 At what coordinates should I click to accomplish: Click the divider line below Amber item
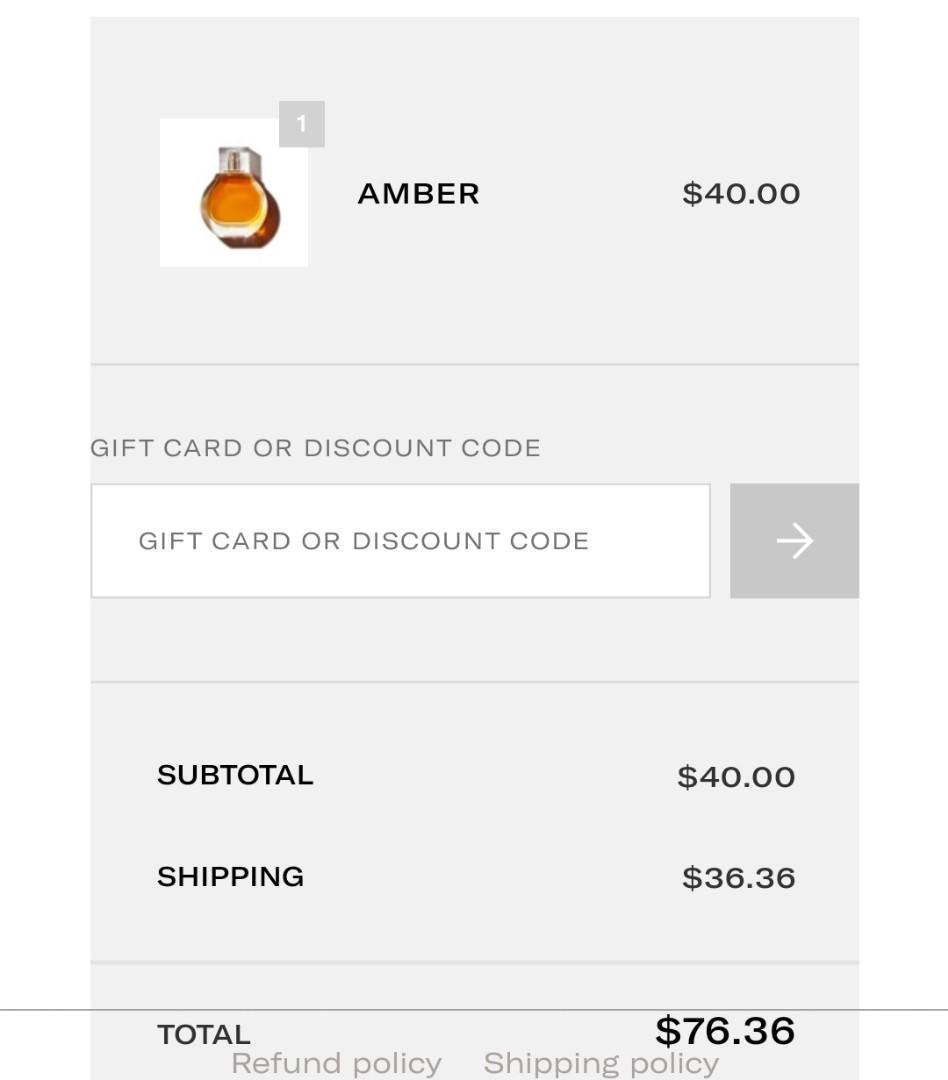pyautogui.click(x=475, y=364)
